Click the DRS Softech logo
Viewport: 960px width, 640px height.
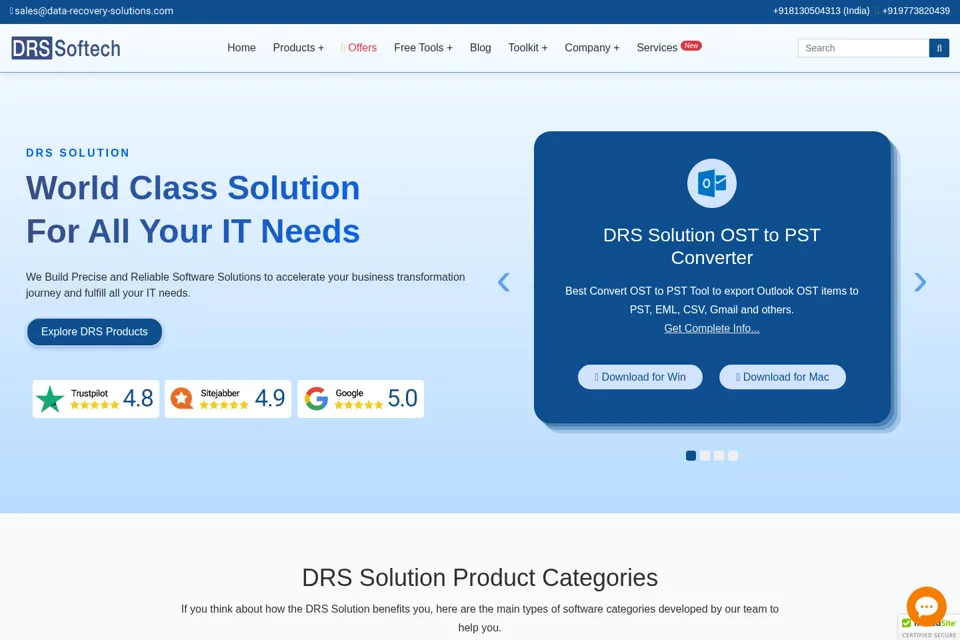(x=66, y=48)
